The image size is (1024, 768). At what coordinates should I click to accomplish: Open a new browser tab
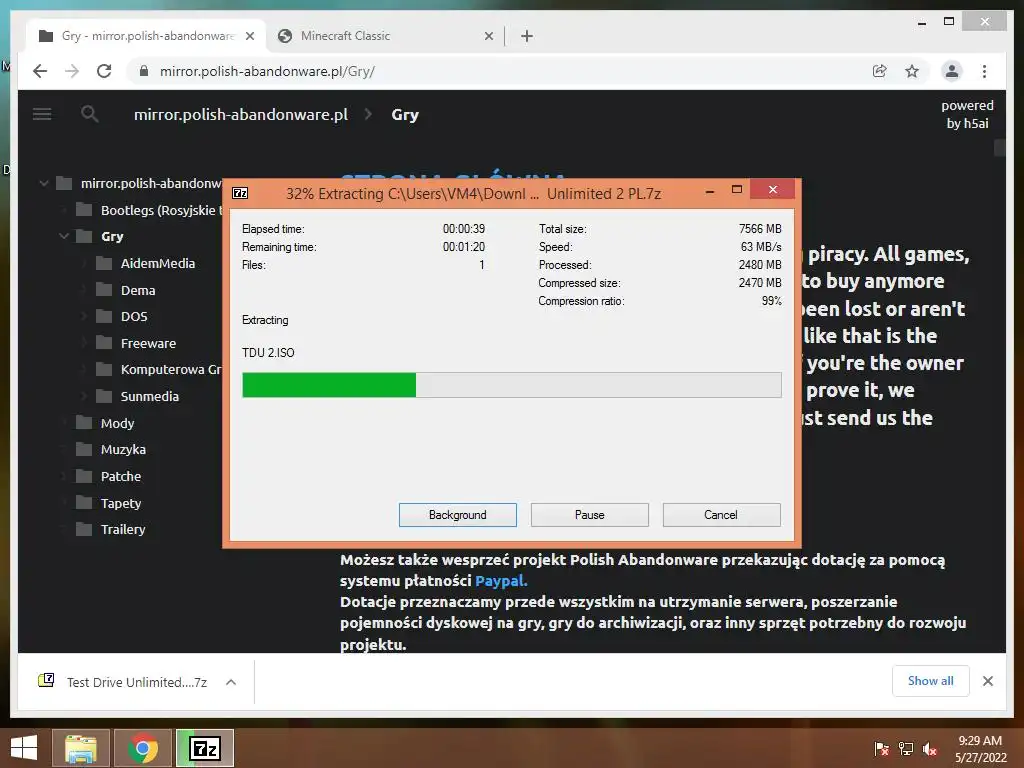point(527,36)
